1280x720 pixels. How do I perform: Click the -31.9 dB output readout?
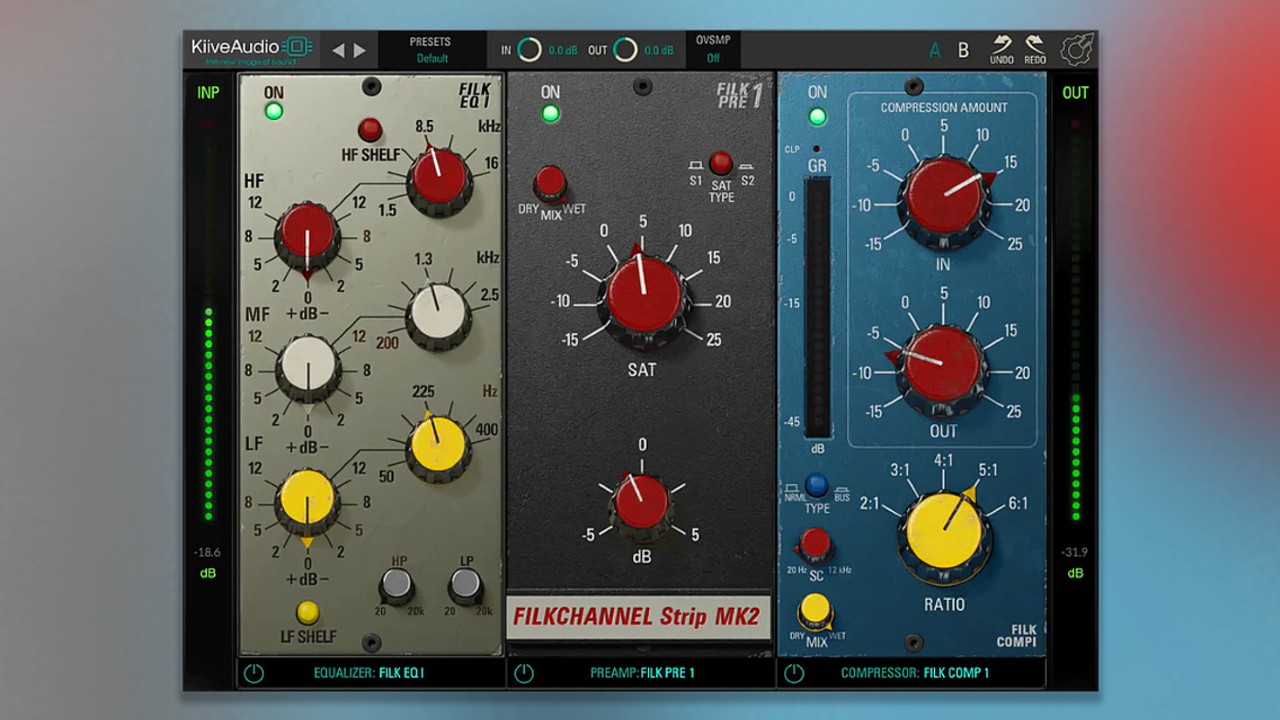[1076, 552]
